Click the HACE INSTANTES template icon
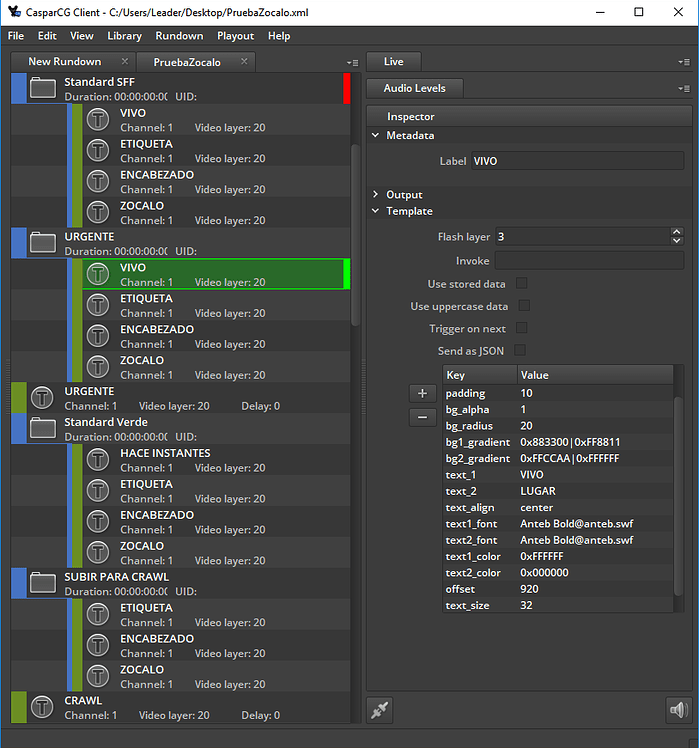Screen dimensions: 699x748 98,460
